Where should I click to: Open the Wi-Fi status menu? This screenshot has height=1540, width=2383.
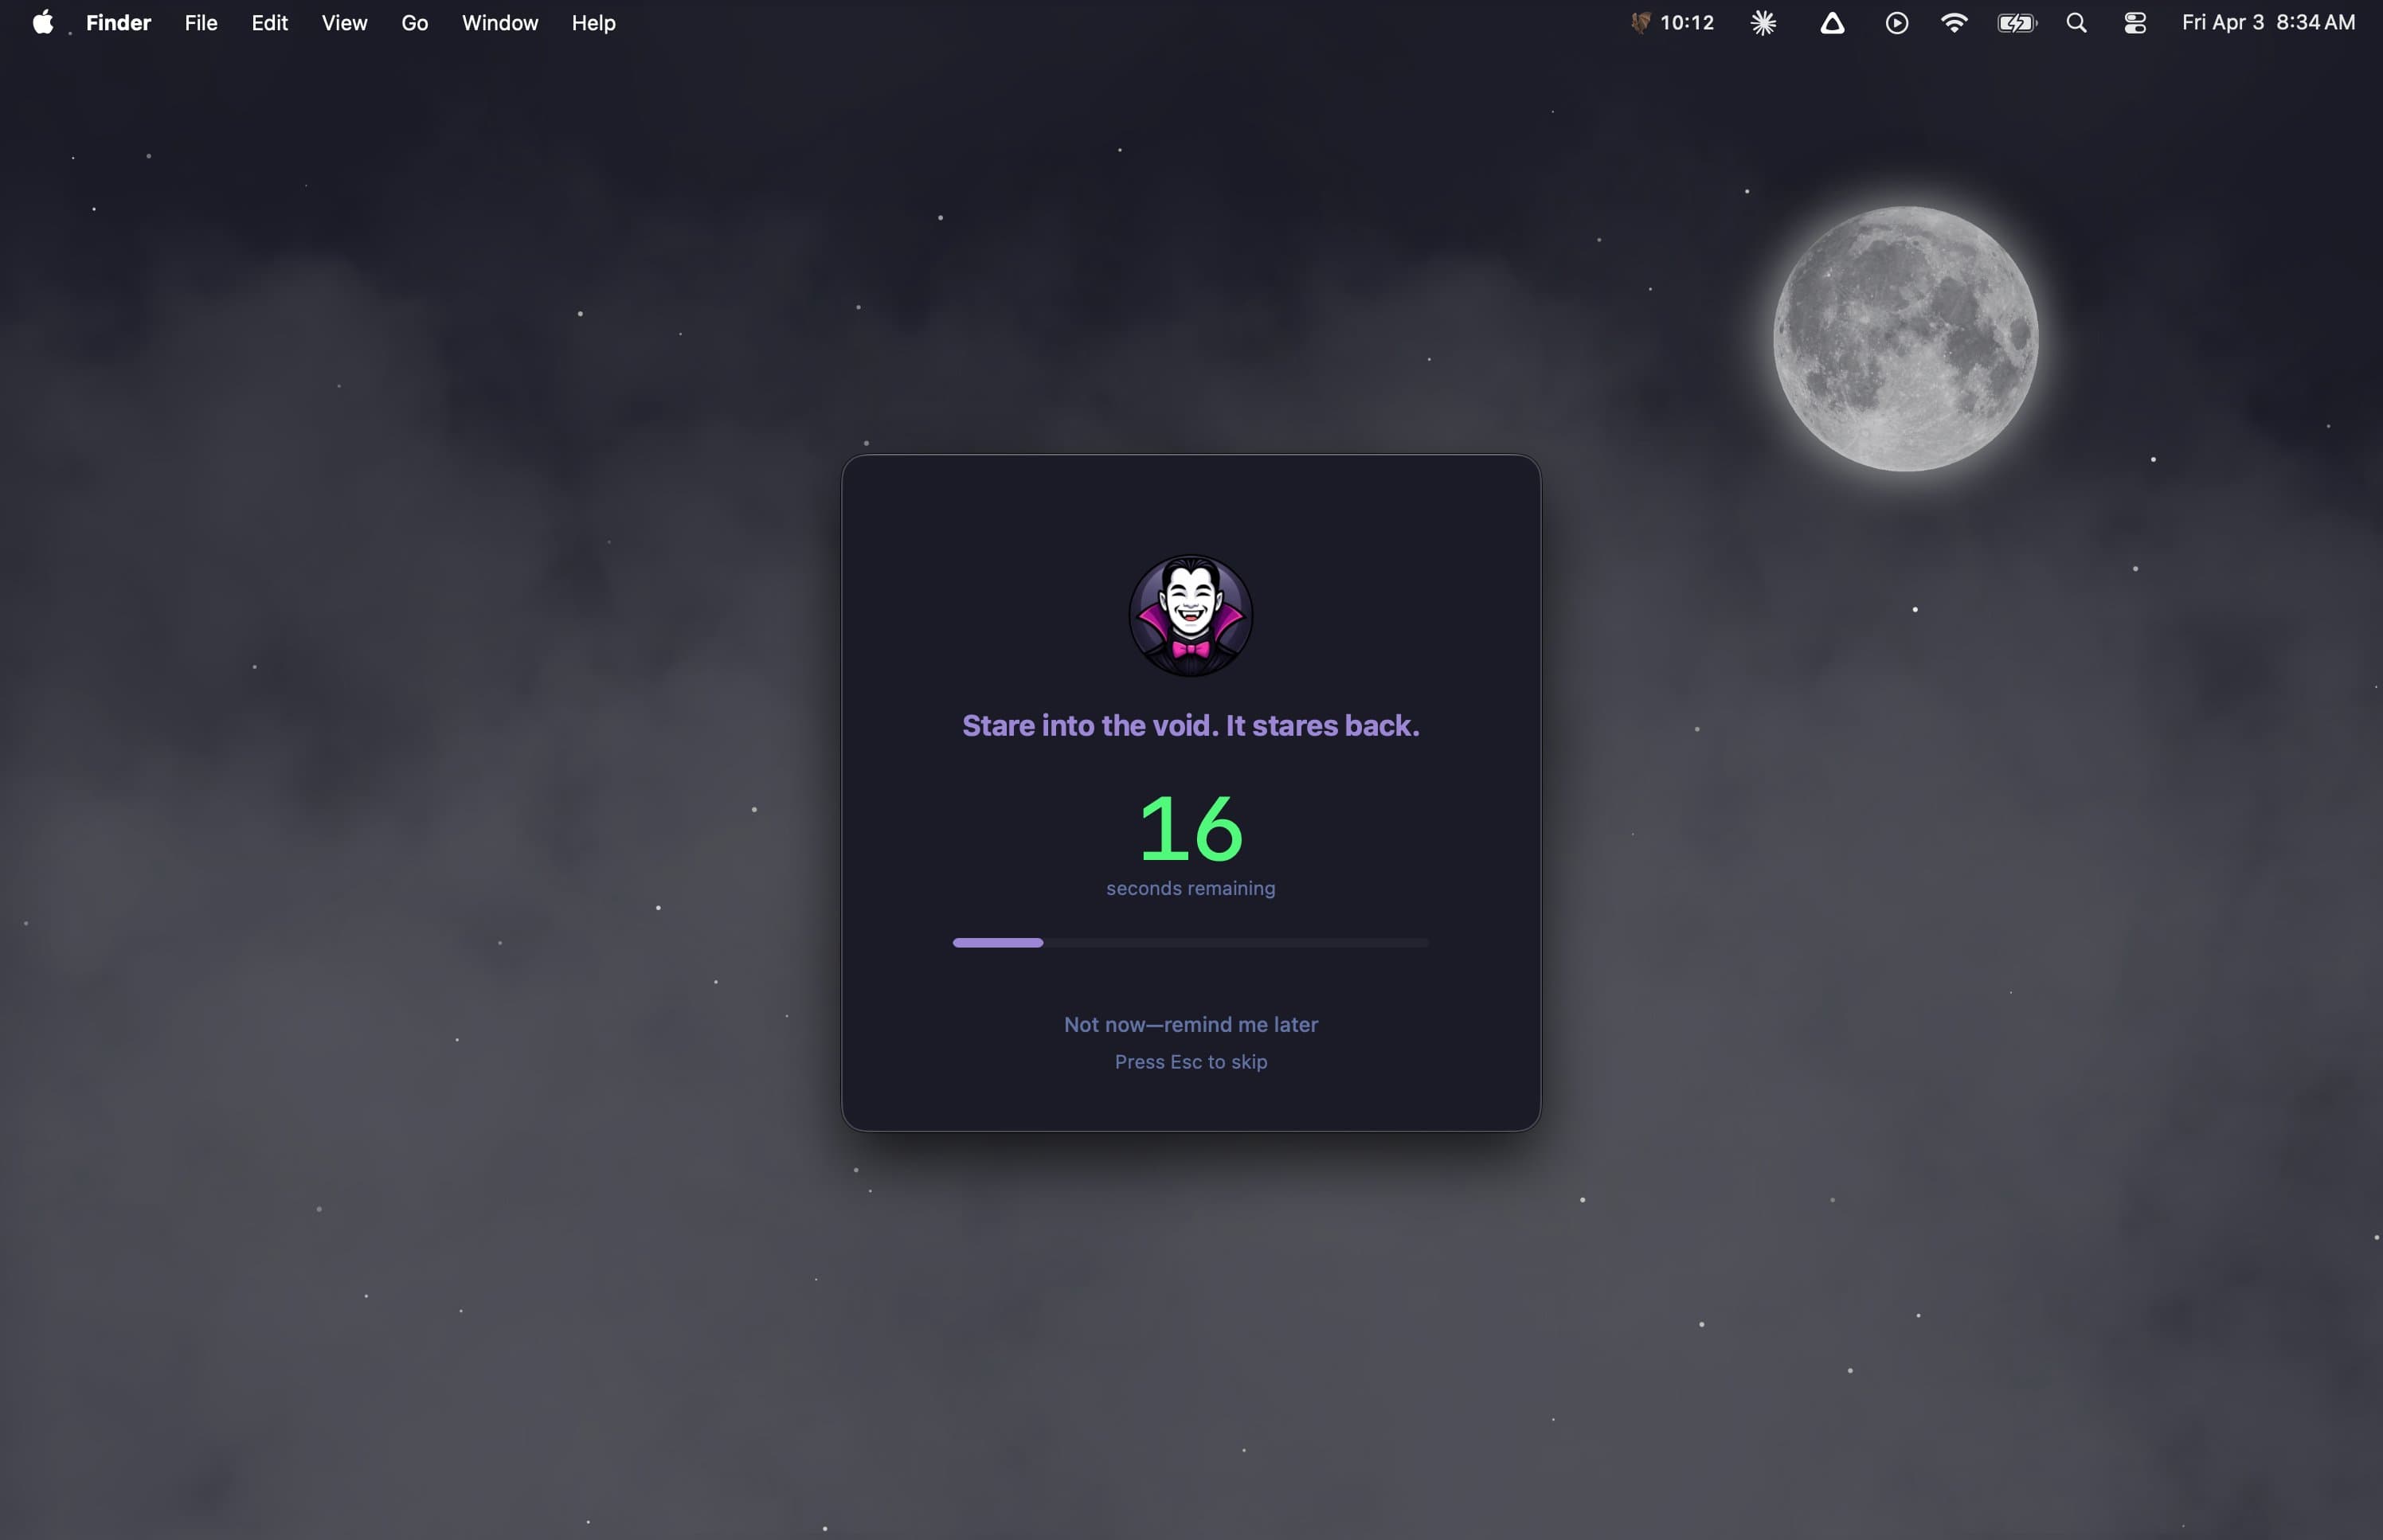1953,23
